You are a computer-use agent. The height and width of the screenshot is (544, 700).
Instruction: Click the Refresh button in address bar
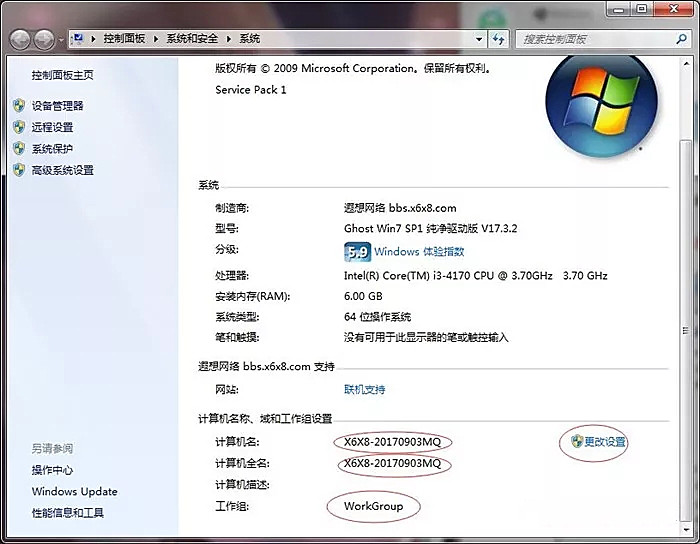click(x=498, y=39)
